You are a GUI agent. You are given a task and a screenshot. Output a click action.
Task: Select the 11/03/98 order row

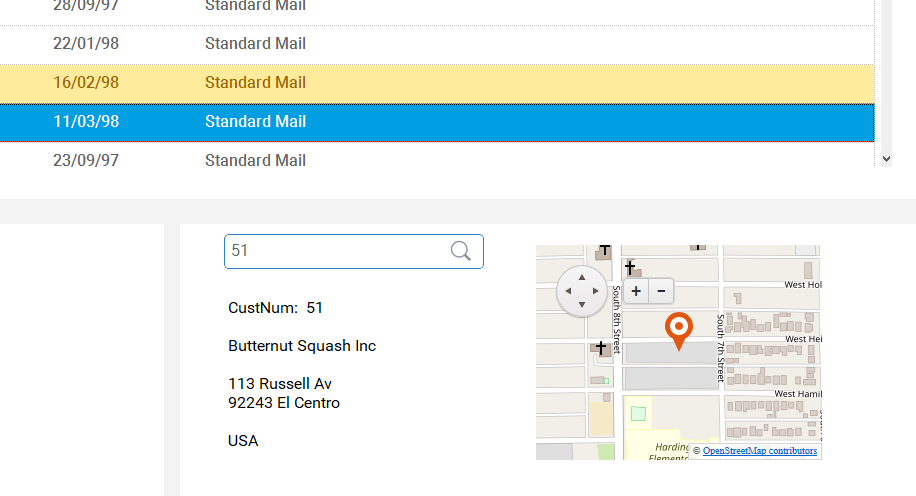point(437,122)
